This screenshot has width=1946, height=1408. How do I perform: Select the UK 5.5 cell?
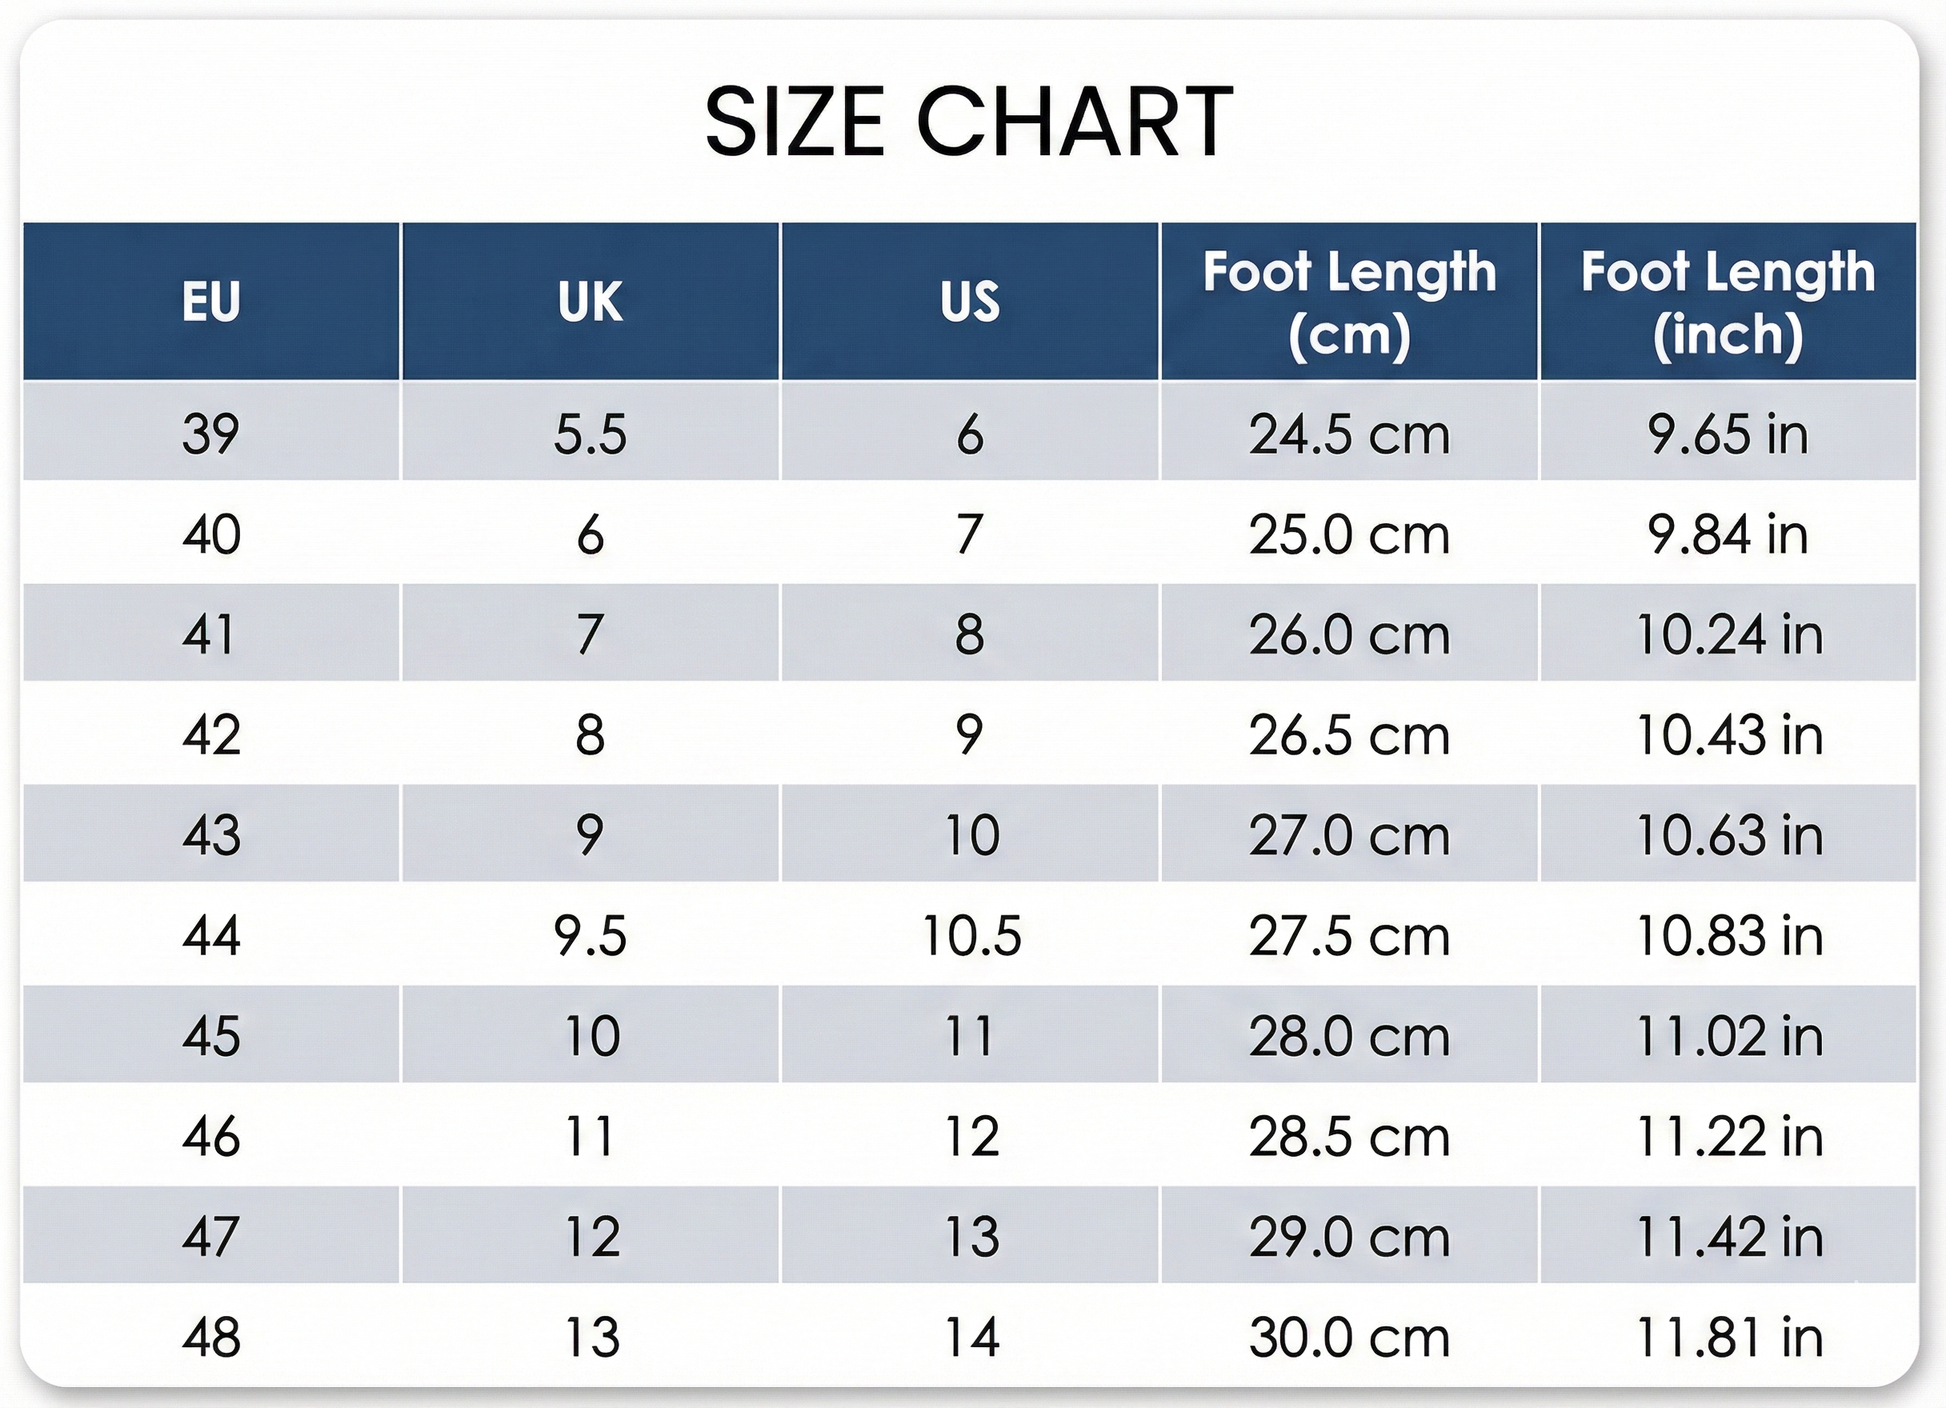pos(590,434)
